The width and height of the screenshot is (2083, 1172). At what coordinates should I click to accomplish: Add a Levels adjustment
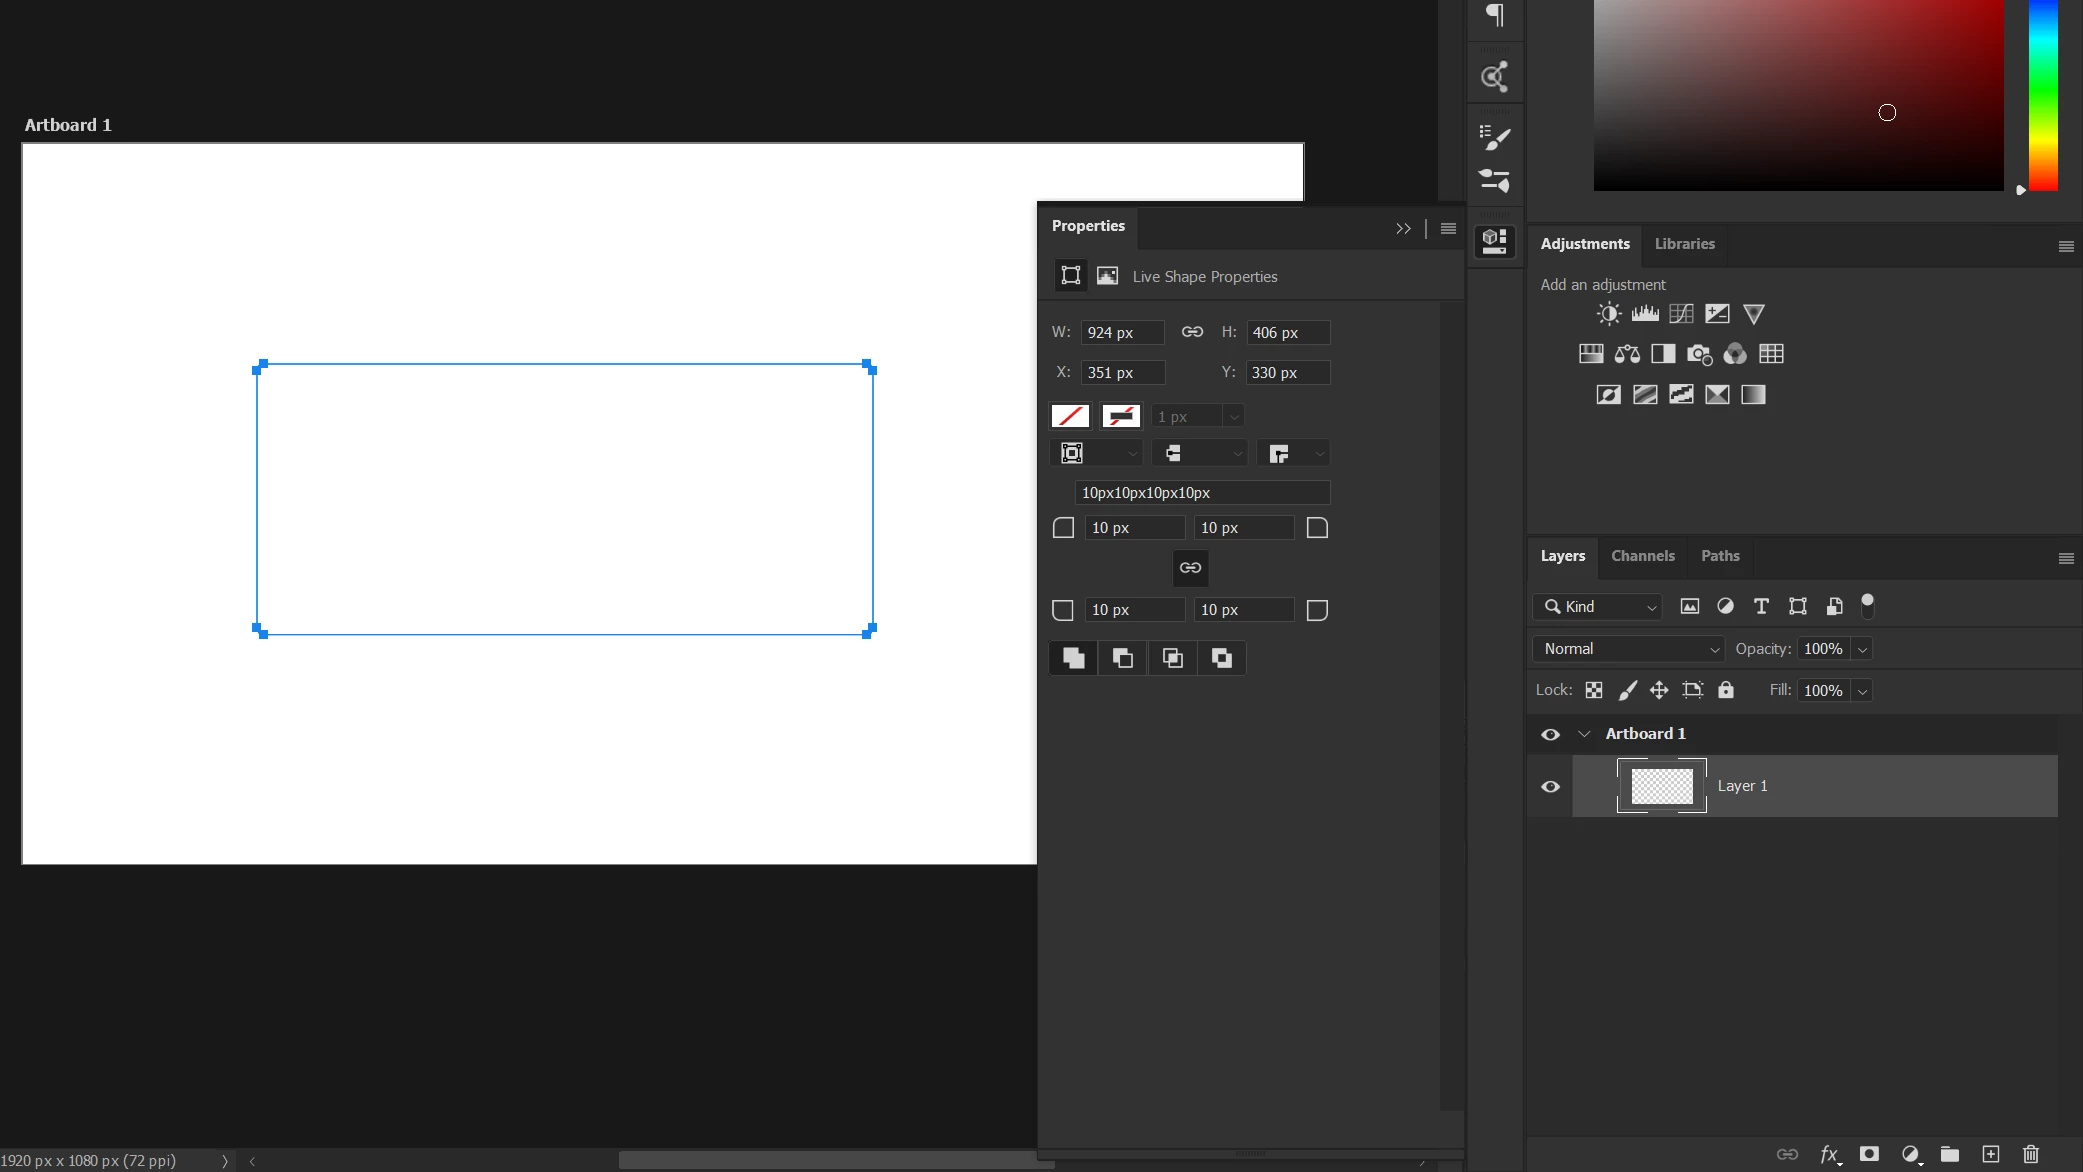coord(1644,314)
